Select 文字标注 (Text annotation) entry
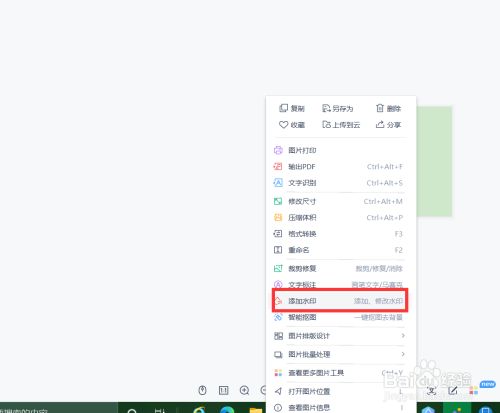The width and height of the screenshot is (500, 413). click(339, 285)
